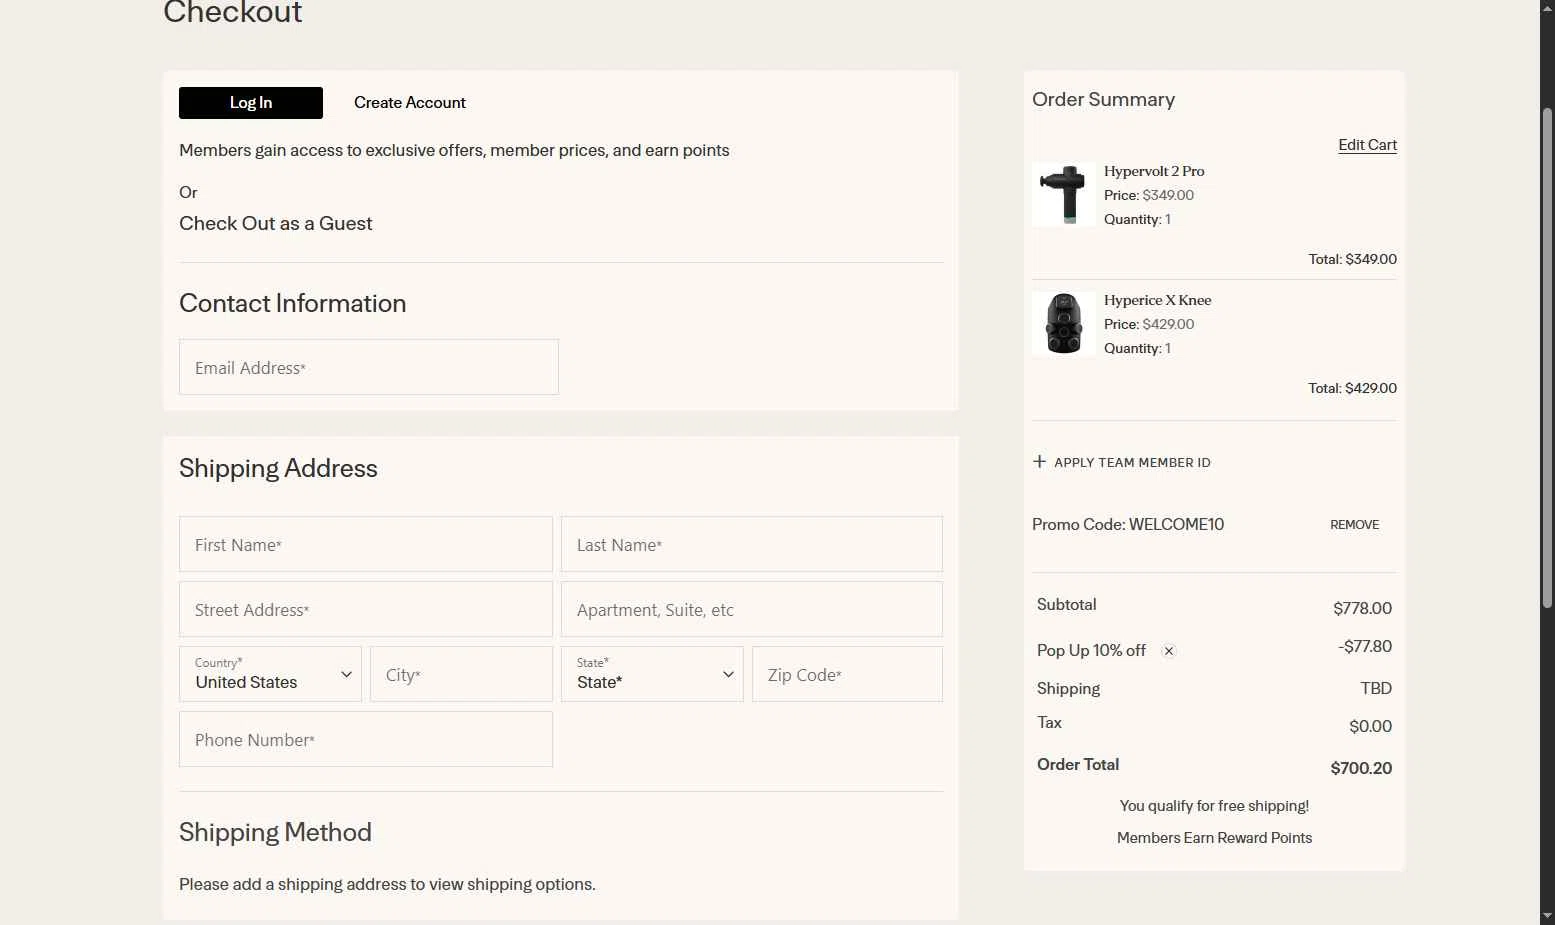This screenshot has width=1555, height=925.
Task: Click the Tax value $0.00
Action: 1370,726
